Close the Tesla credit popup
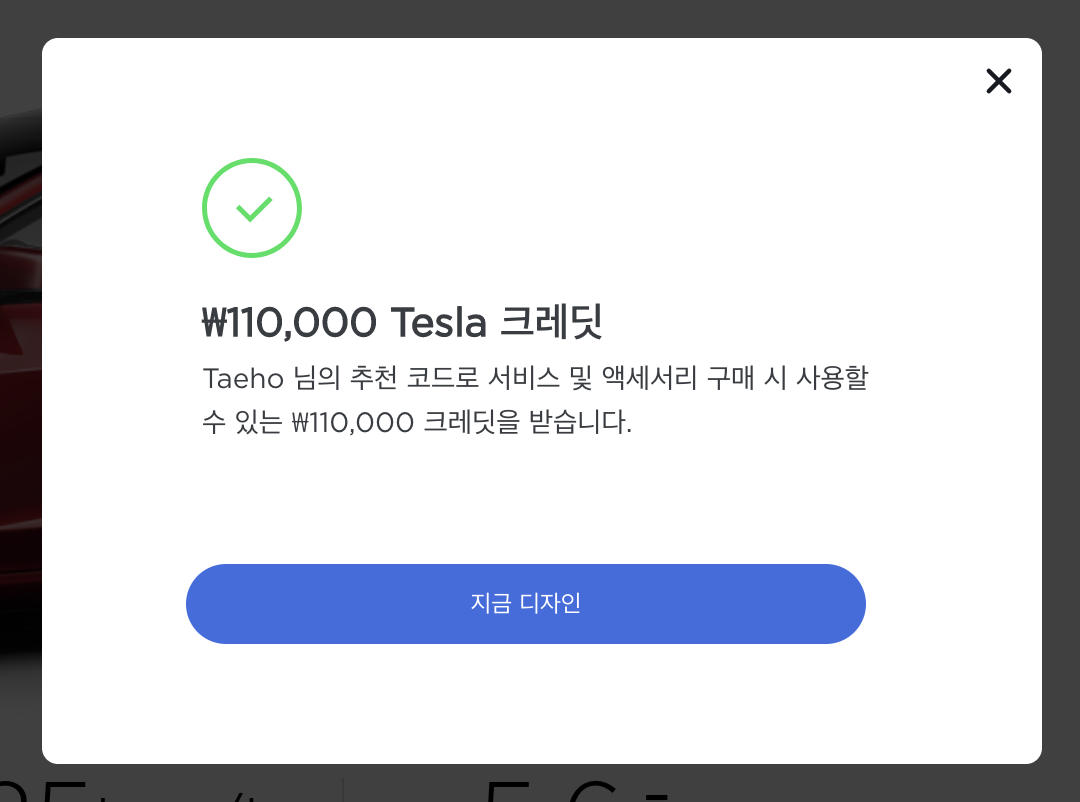The width and height of the screenshot is (1080, 802). pos(998,81)
